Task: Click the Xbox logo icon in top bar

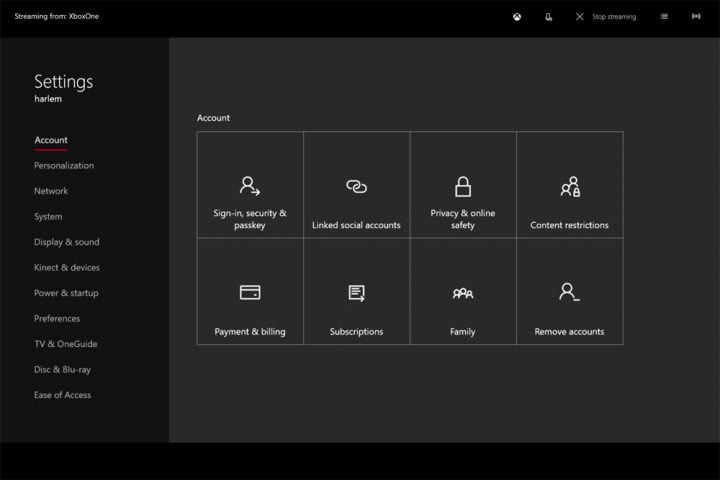Action: (517, 17)
